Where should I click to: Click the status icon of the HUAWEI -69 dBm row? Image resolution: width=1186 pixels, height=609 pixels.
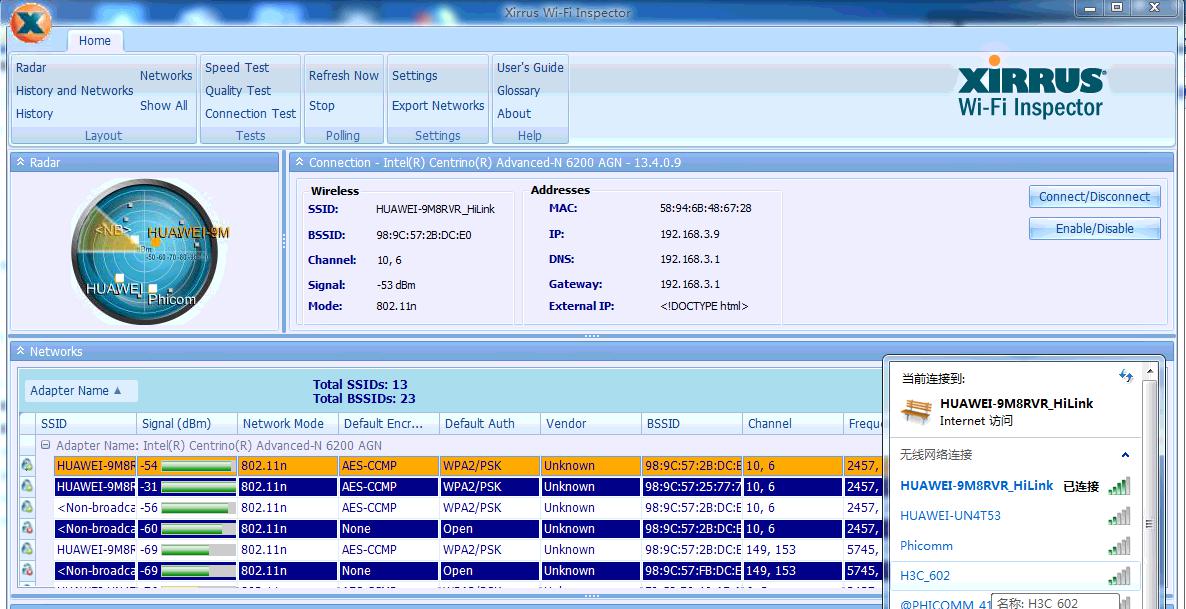[27, 549]
